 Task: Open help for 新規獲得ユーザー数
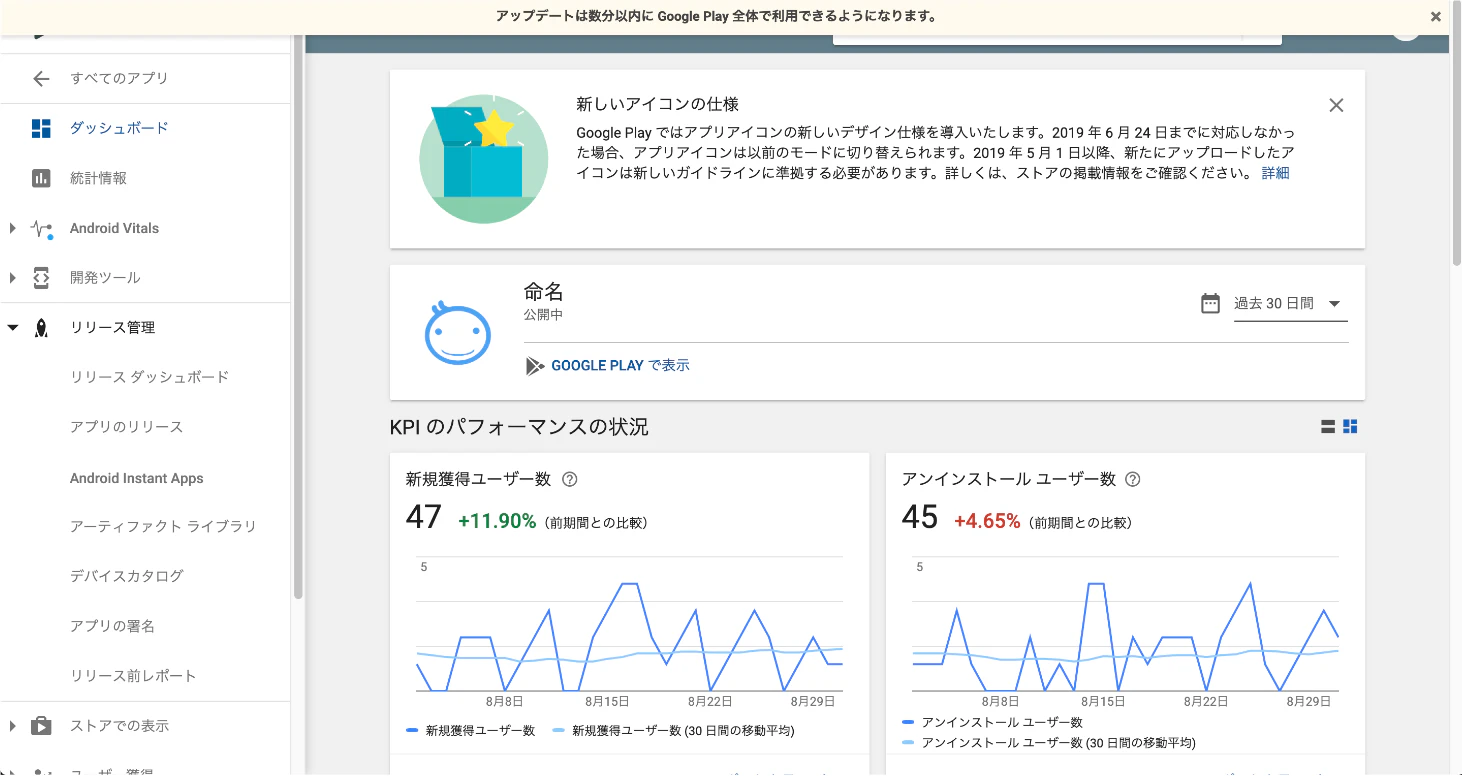coord(570,479)
